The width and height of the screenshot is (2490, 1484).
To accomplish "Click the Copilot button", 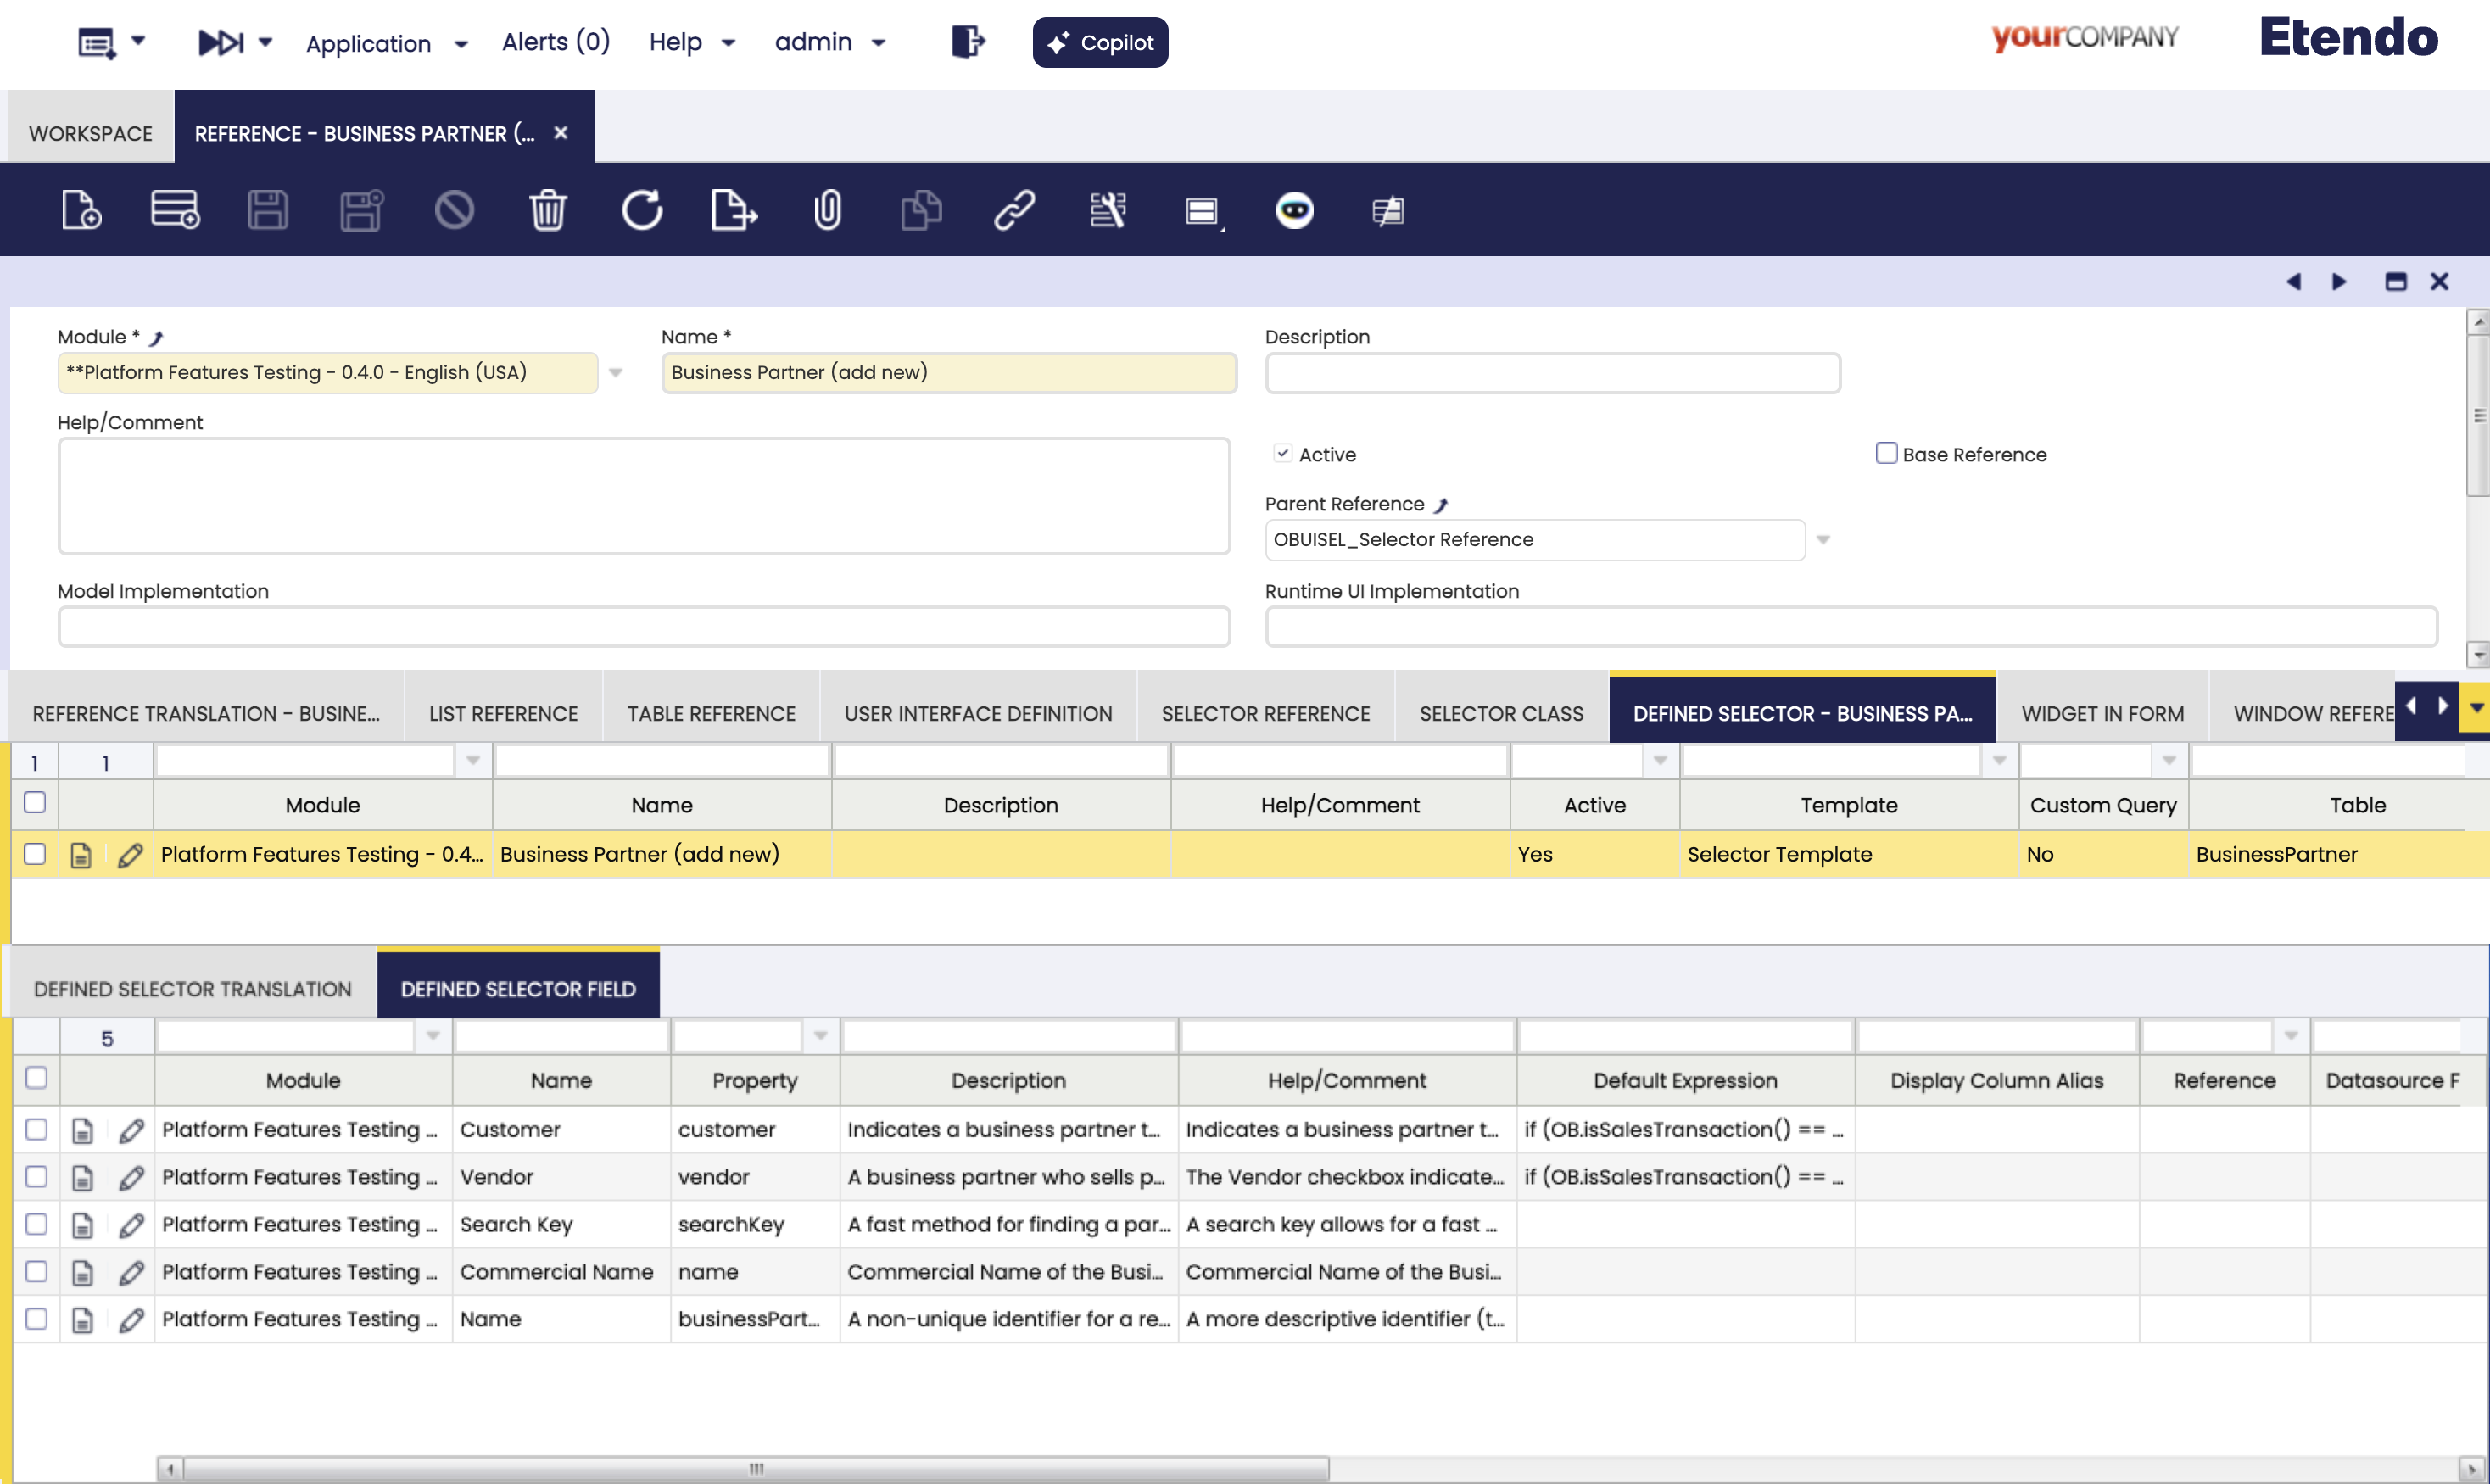I will 1100,42.
